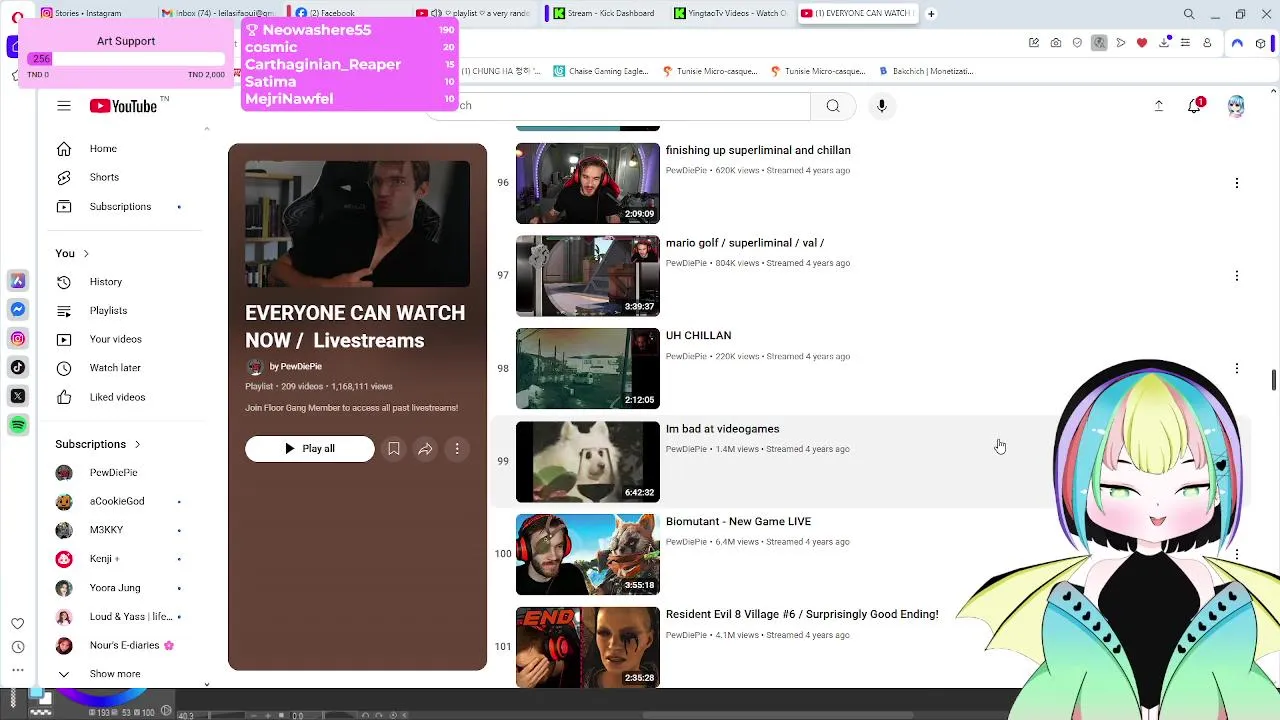1280x720 pixels.
Task: Open PewDiePie subscription channel
Action: click(x=125, y=472)
